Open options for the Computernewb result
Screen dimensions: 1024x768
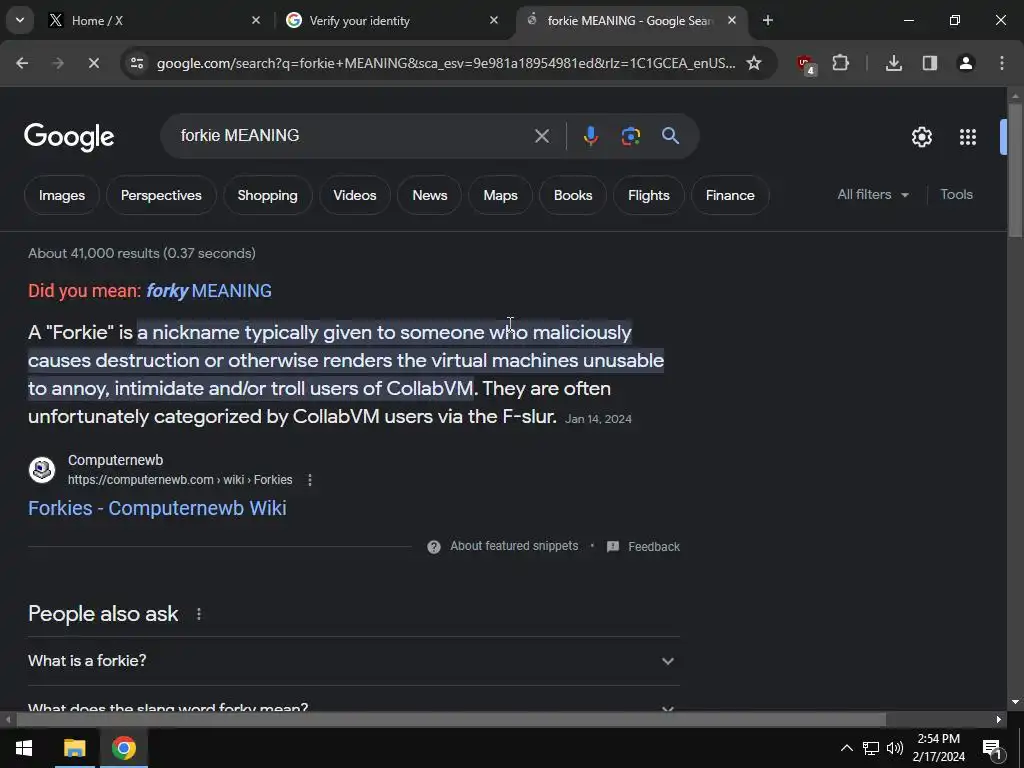click(310, 480)
